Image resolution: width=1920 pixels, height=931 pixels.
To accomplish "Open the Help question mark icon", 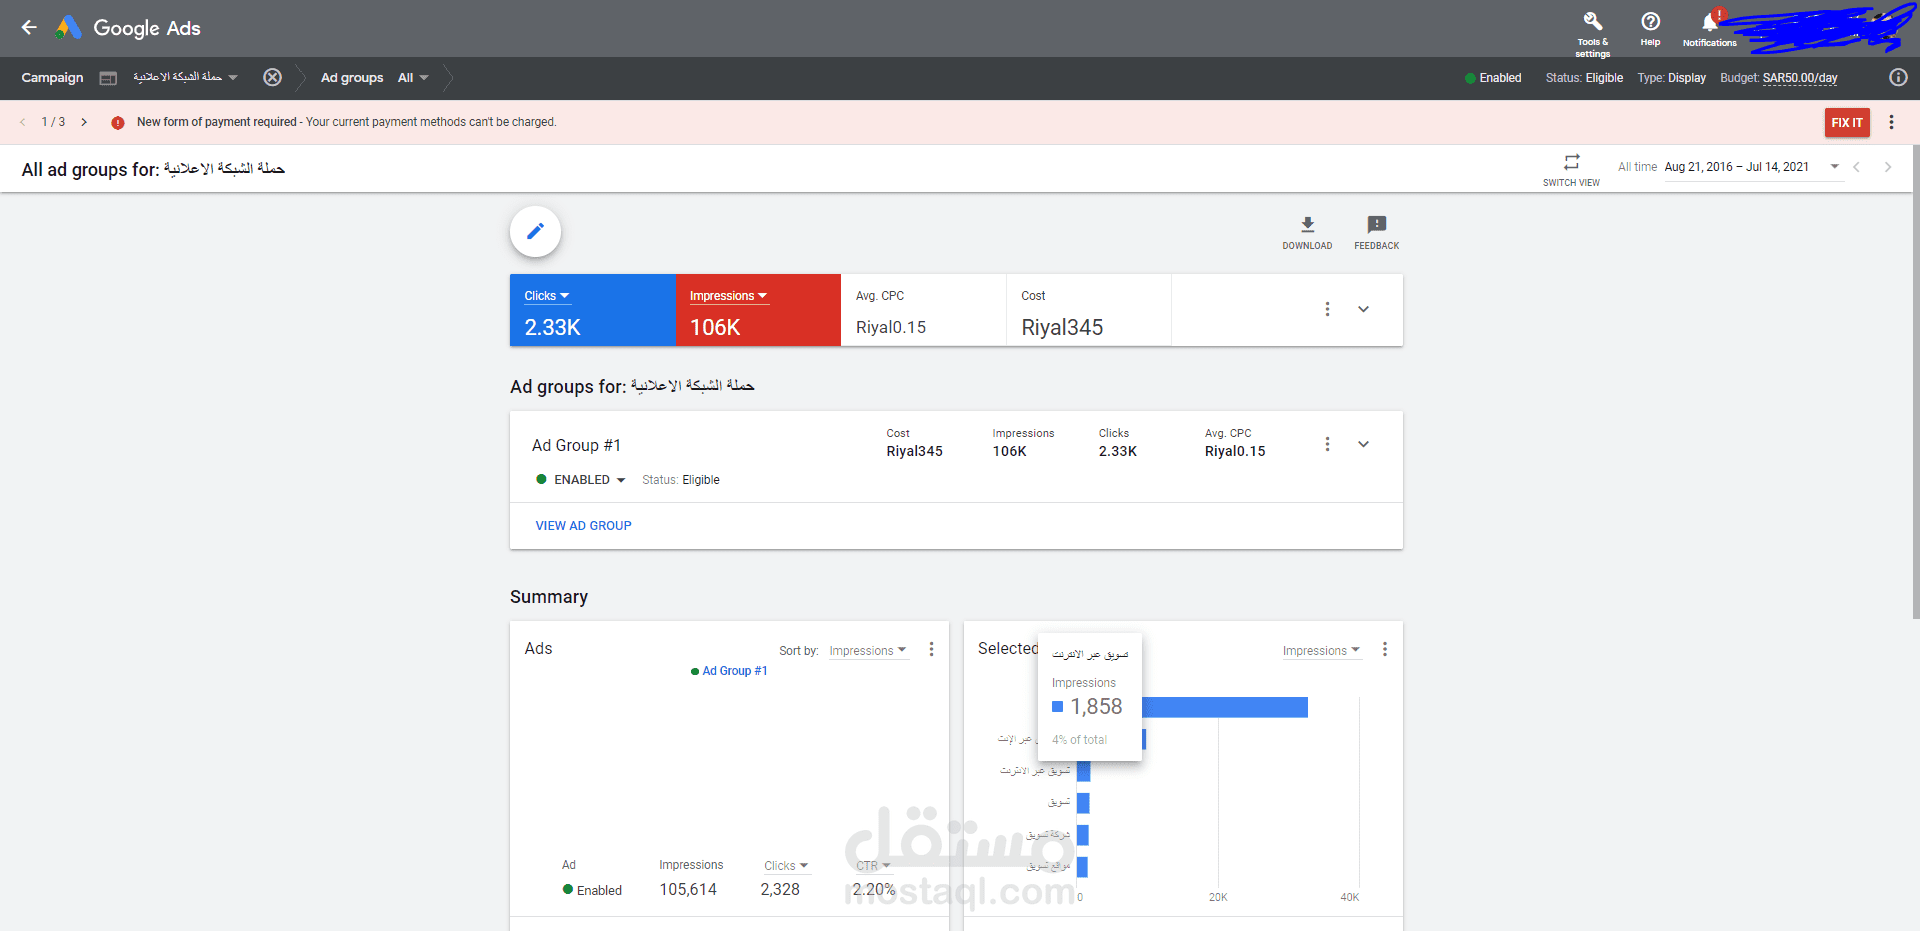I will (1650, 21).
